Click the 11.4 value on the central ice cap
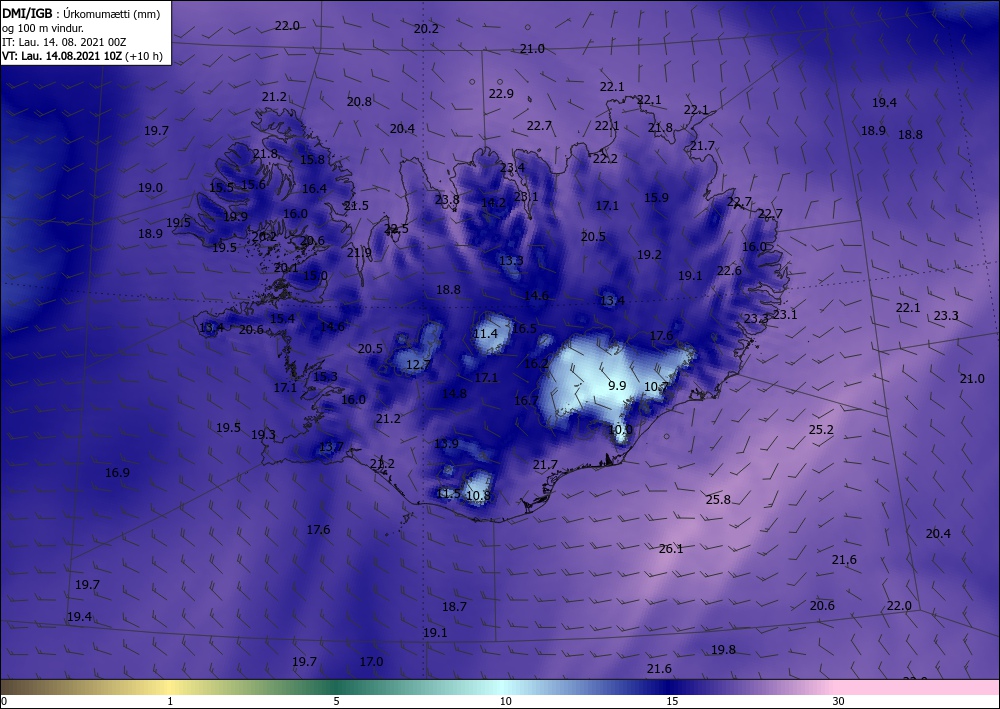 (x=485, y=333)
